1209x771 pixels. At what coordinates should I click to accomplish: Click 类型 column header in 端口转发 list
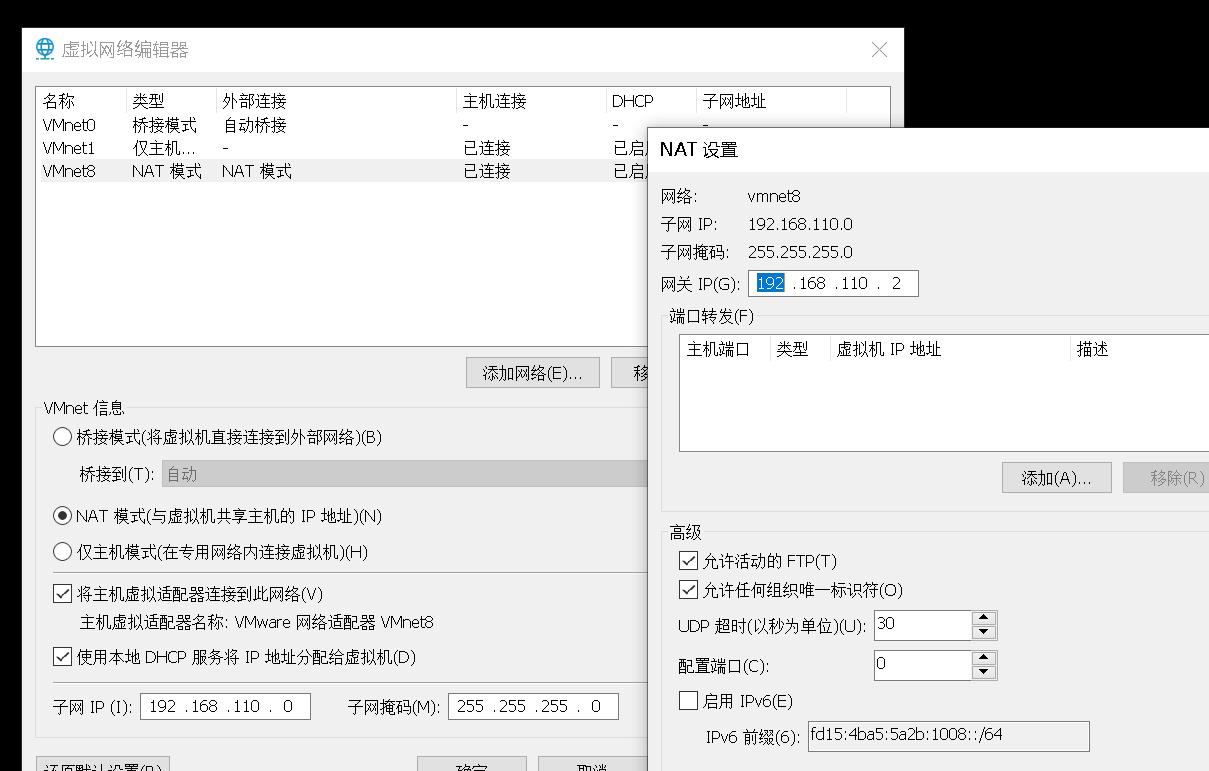[x=800, y=349]
